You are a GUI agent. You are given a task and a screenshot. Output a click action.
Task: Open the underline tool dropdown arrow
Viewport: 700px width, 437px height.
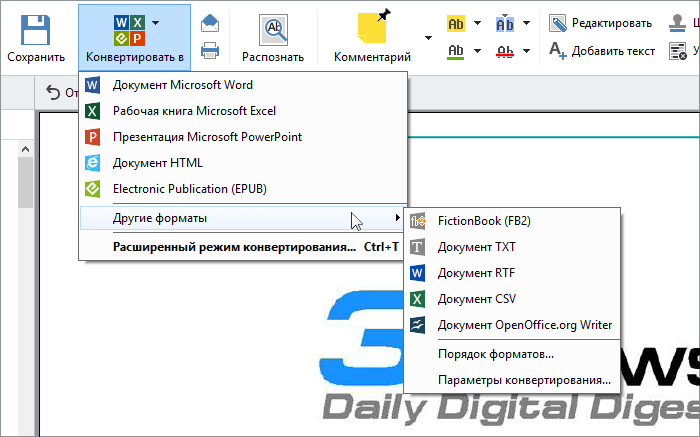(477, 51)
